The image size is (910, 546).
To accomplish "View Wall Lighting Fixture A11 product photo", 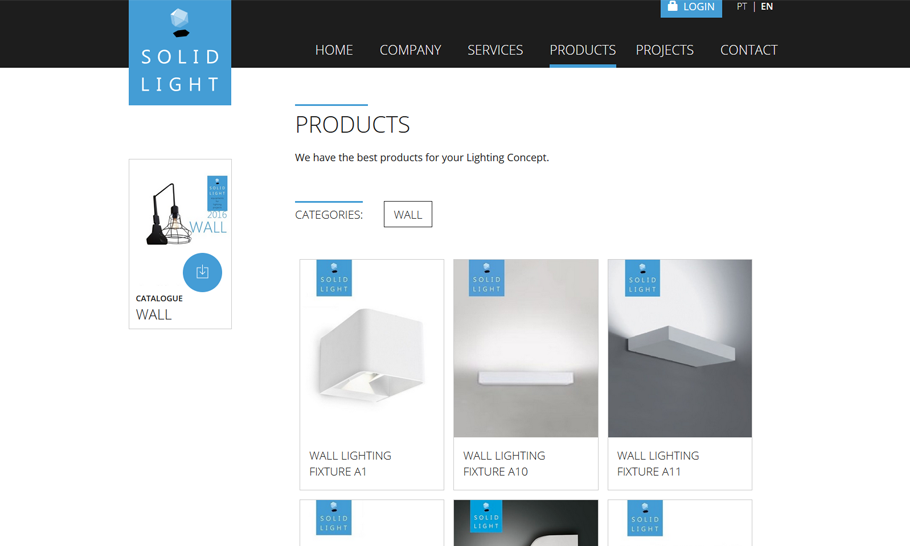I will [x=680, y=348].
